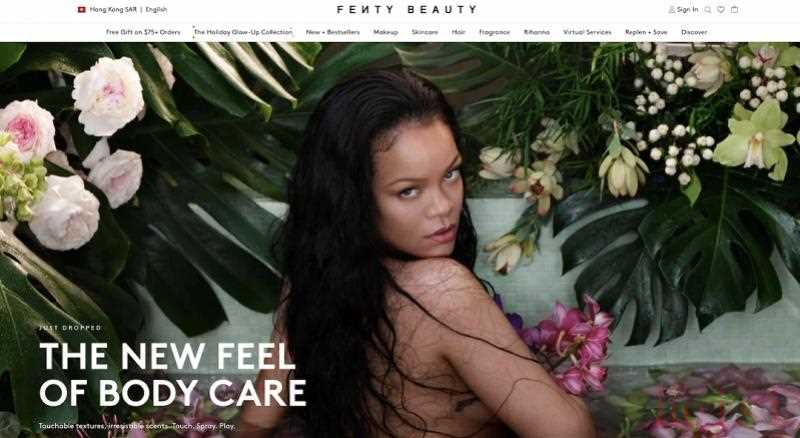Go to New + Bestsellers

pos(333,32)
